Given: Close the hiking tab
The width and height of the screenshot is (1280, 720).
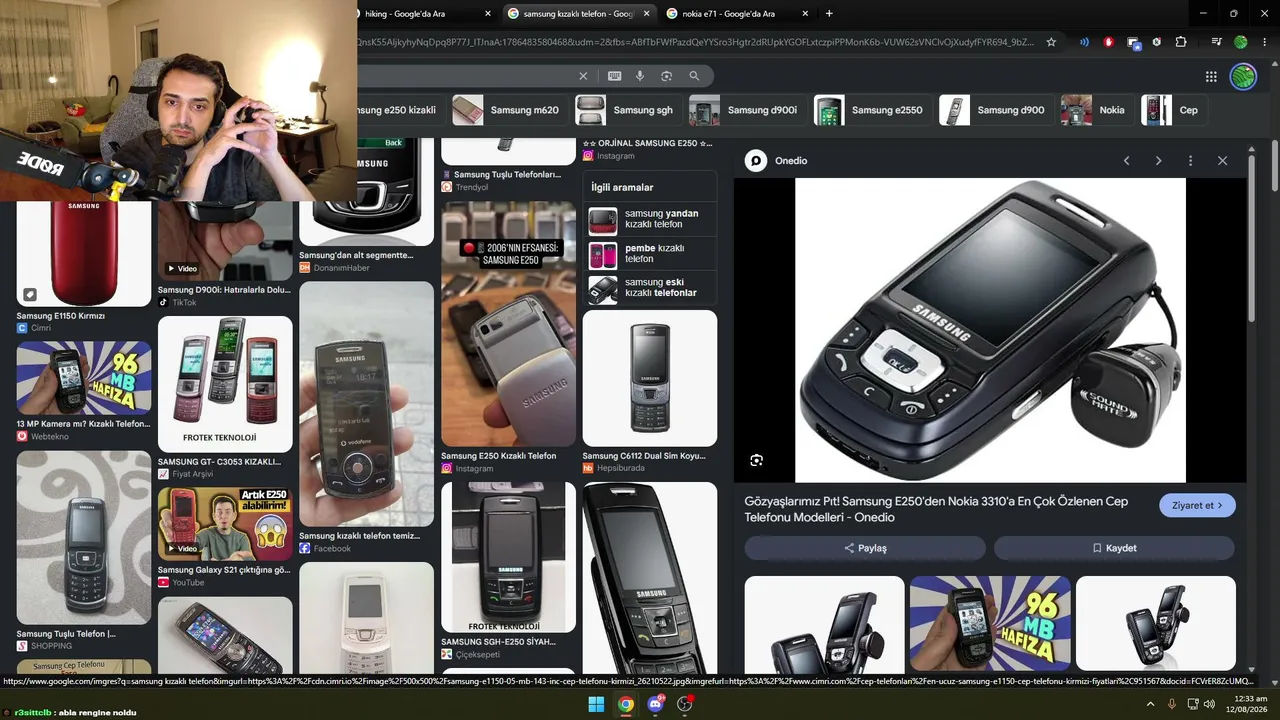Looking at the screenshot, I should coord(488,14).
